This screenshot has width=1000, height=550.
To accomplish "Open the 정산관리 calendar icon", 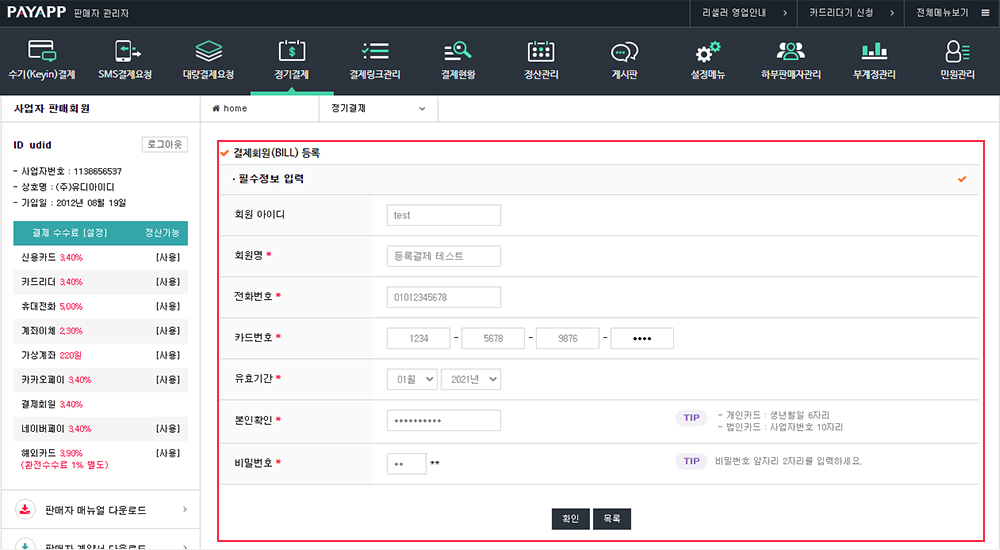I will click(541, 50).
